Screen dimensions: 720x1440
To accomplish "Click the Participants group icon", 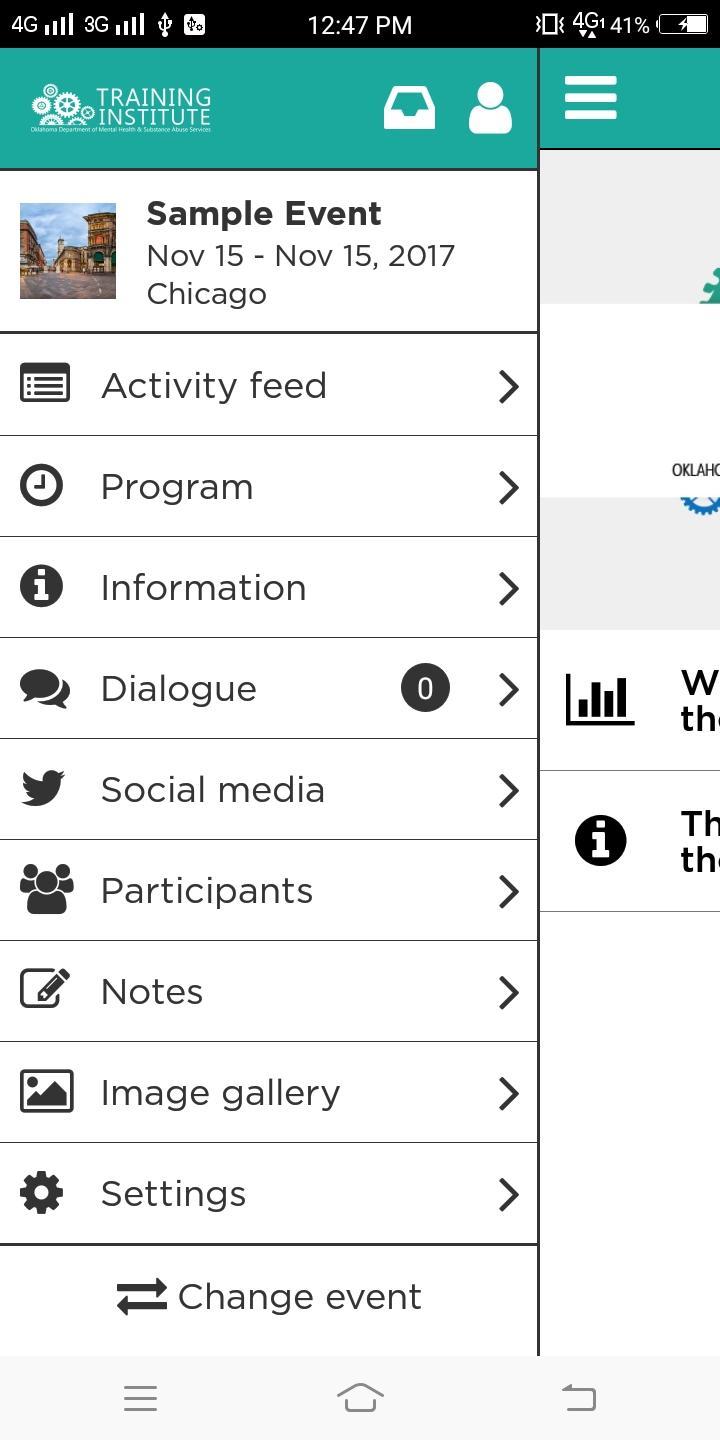I will coord(46,890).
